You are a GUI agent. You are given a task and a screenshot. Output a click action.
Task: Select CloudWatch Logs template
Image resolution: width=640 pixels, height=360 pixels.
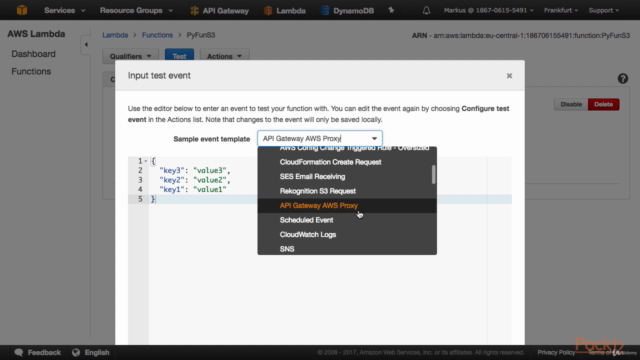347,235
